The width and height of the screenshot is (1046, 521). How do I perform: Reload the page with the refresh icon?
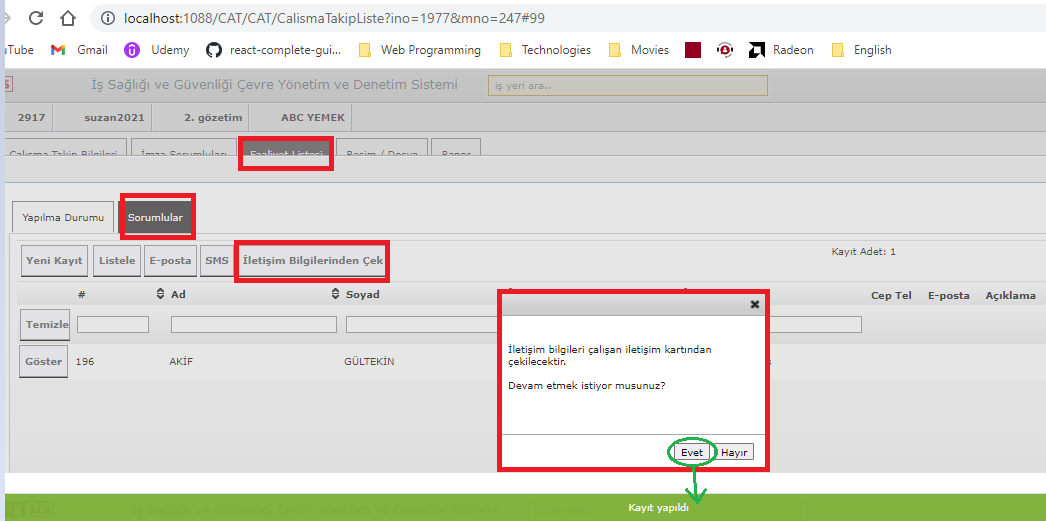[x=35, y=18]
